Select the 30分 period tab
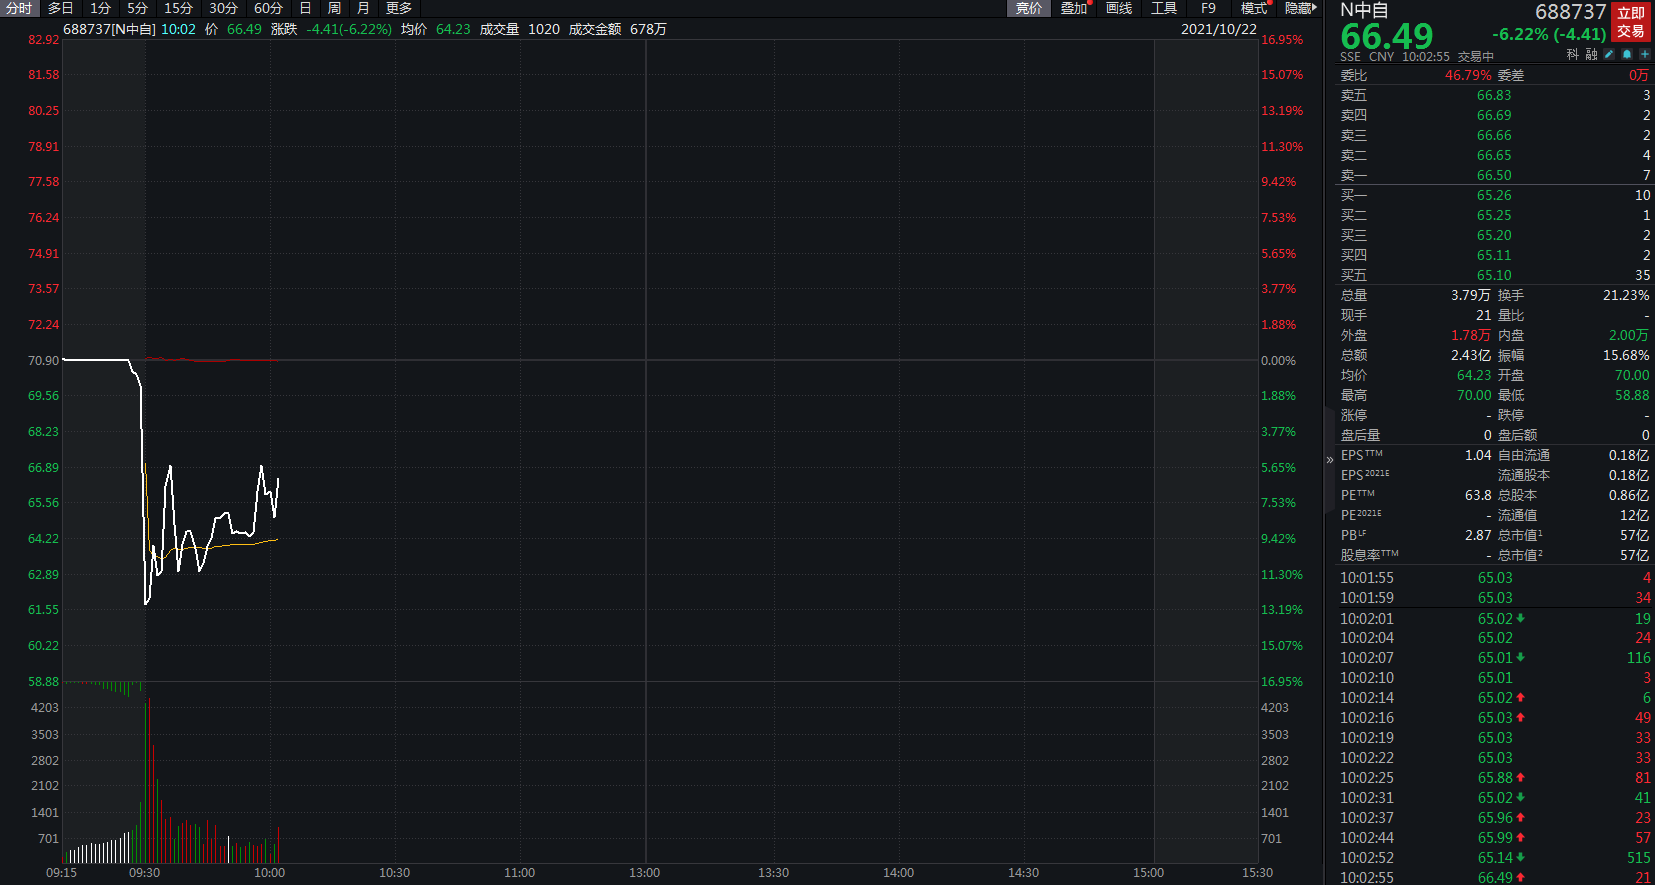The height and width of the screenshot is (885, 1655). 223,8
